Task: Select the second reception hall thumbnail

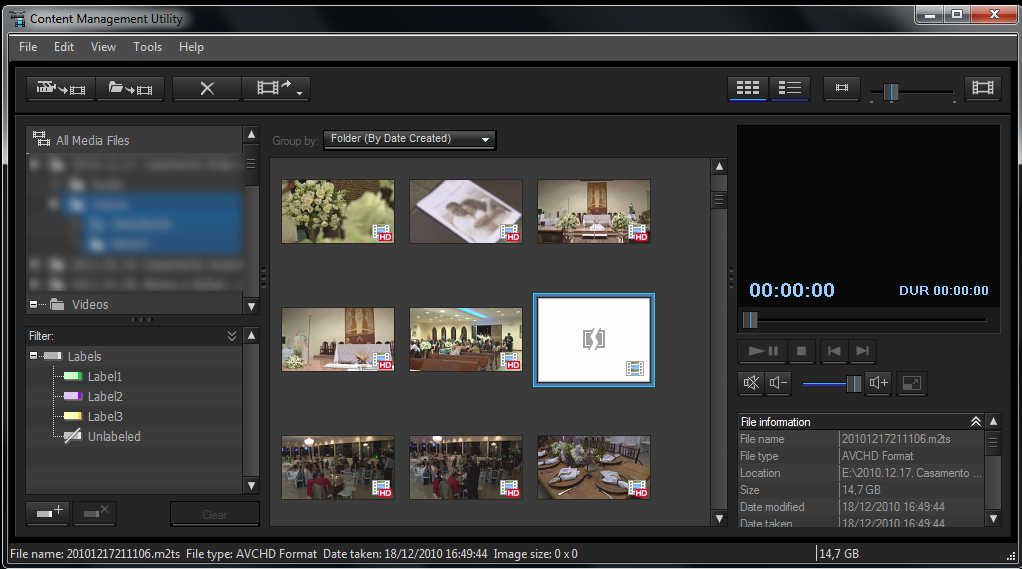Action: click(x=465, y=467)
